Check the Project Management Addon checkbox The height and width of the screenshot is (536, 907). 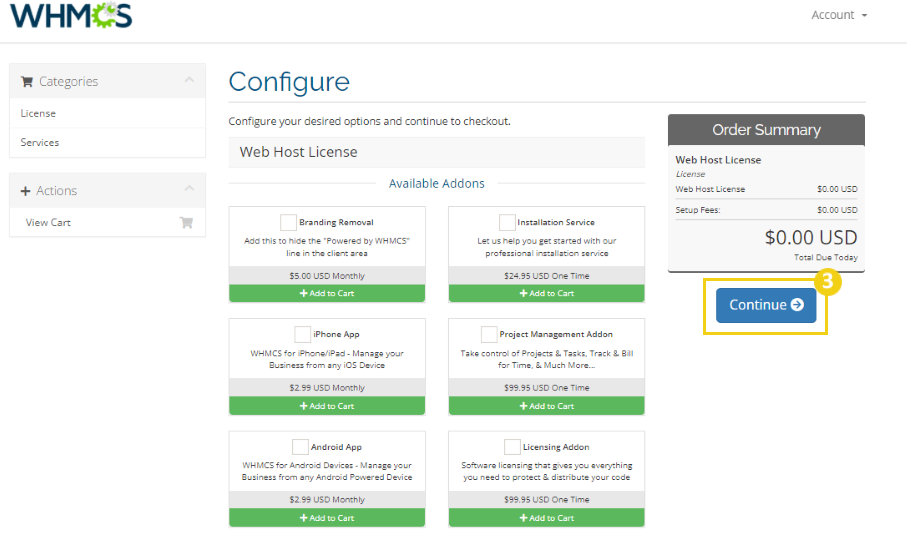[x=489, y=334]
